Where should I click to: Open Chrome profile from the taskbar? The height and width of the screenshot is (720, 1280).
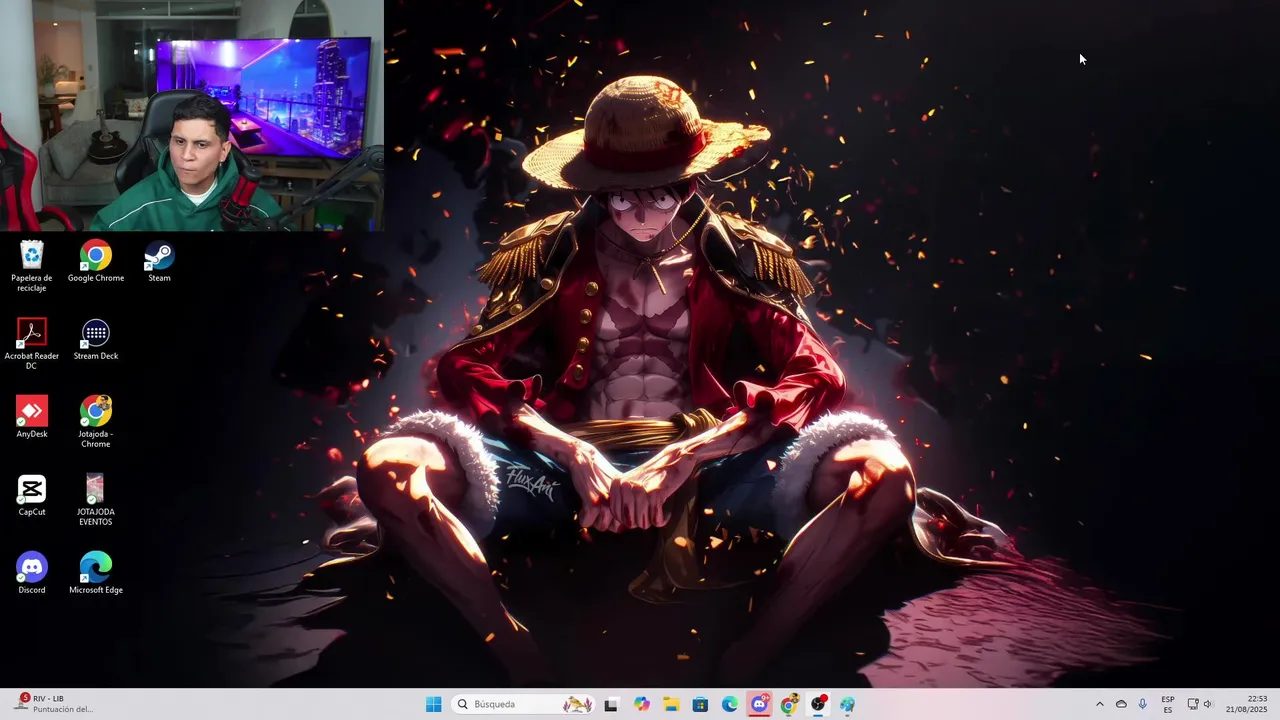pos(789,704)
